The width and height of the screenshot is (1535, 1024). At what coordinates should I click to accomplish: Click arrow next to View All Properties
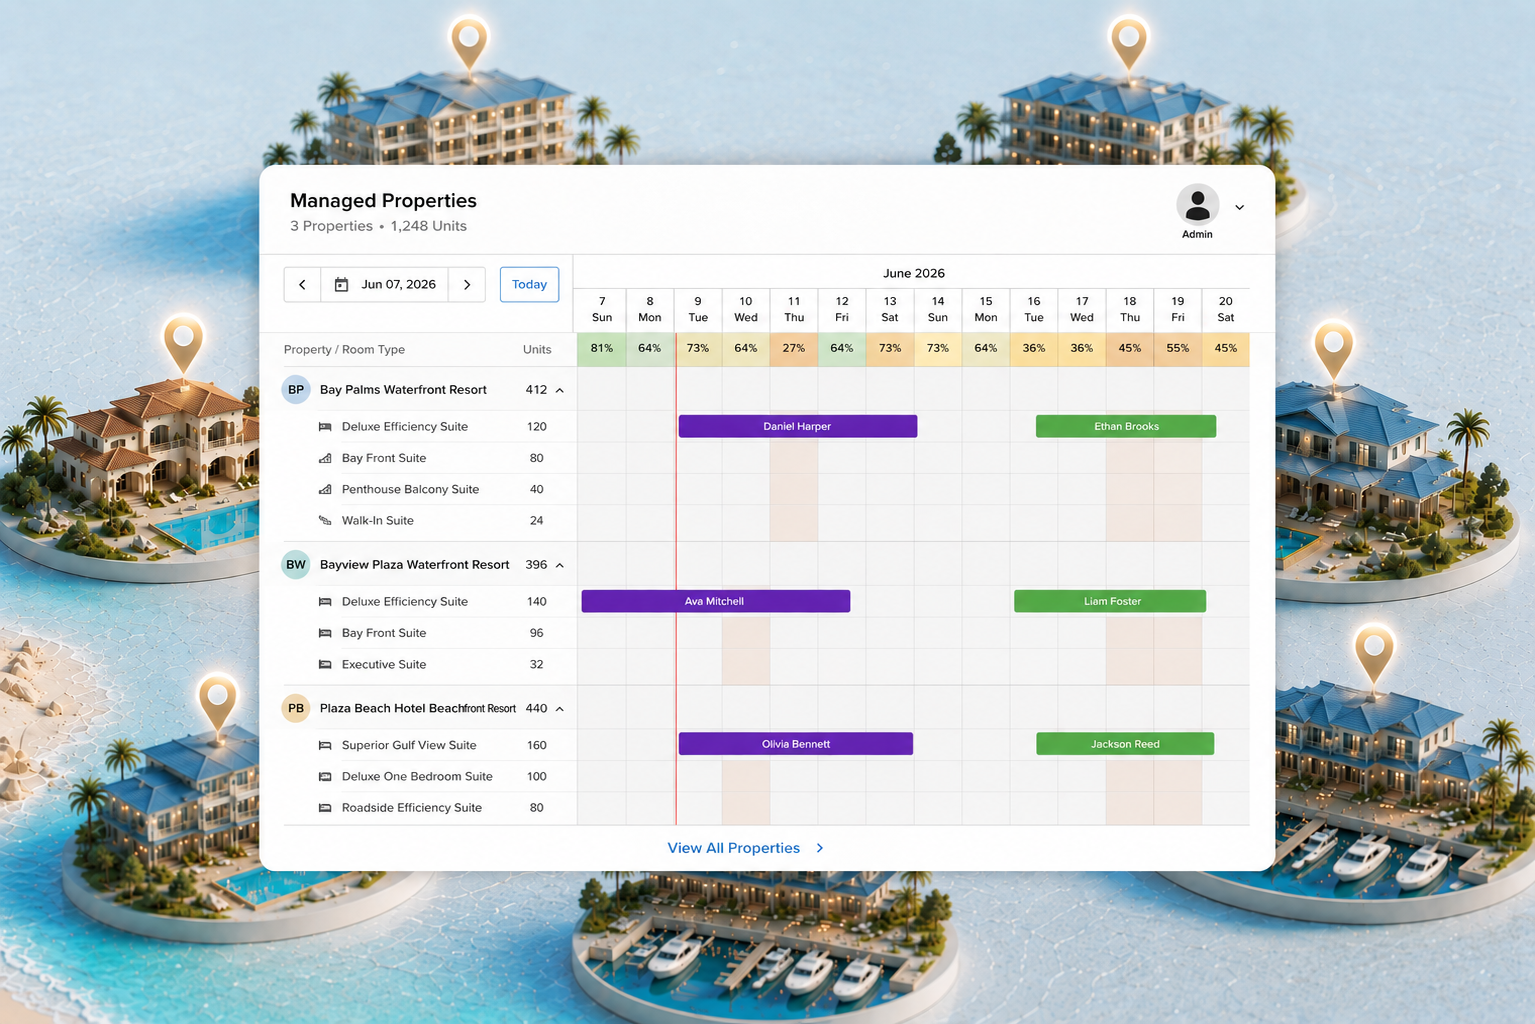820,848
